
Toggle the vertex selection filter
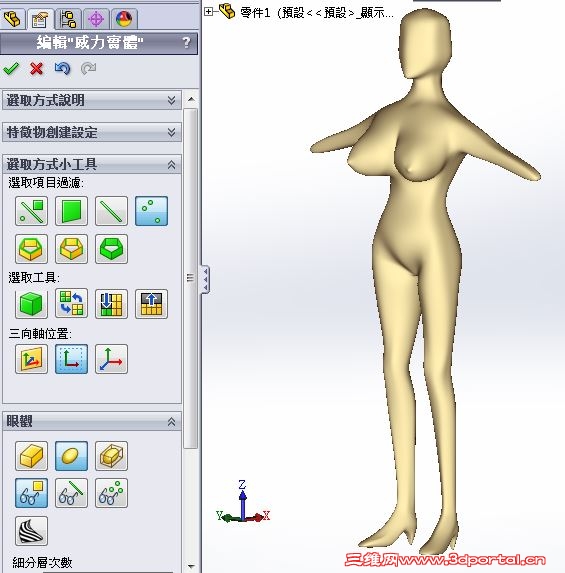(151, 211)
